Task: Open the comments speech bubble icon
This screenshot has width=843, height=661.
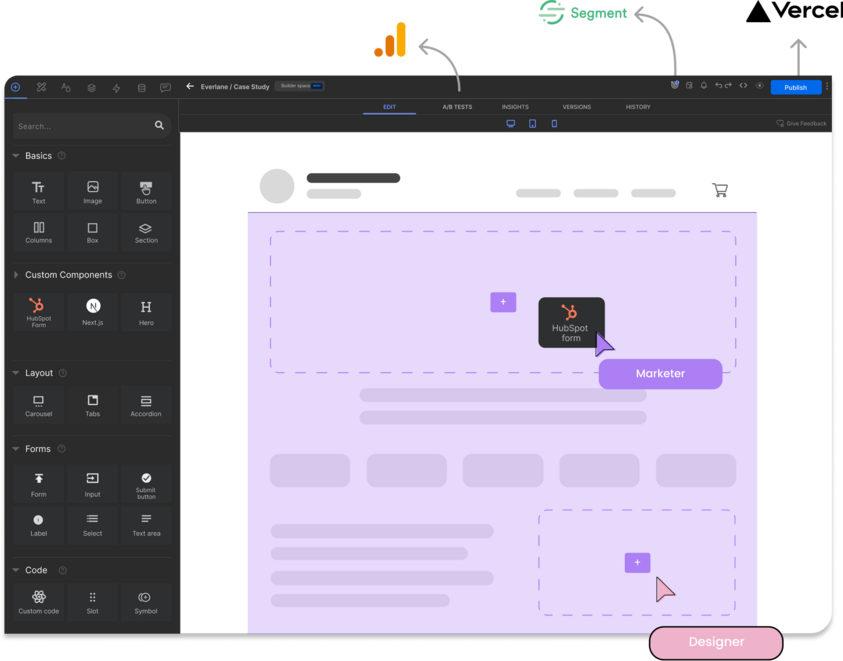Action: (166, 88)
